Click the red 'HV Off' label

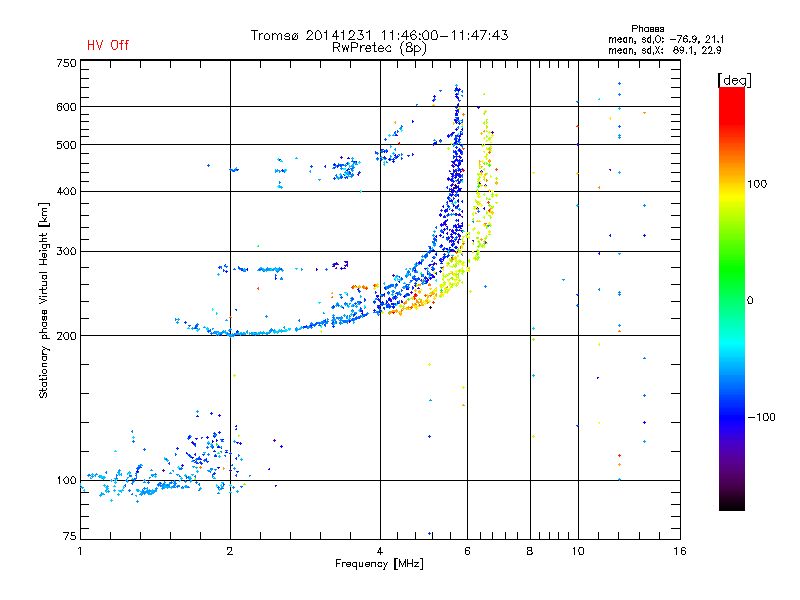click(x=108, y=45)
